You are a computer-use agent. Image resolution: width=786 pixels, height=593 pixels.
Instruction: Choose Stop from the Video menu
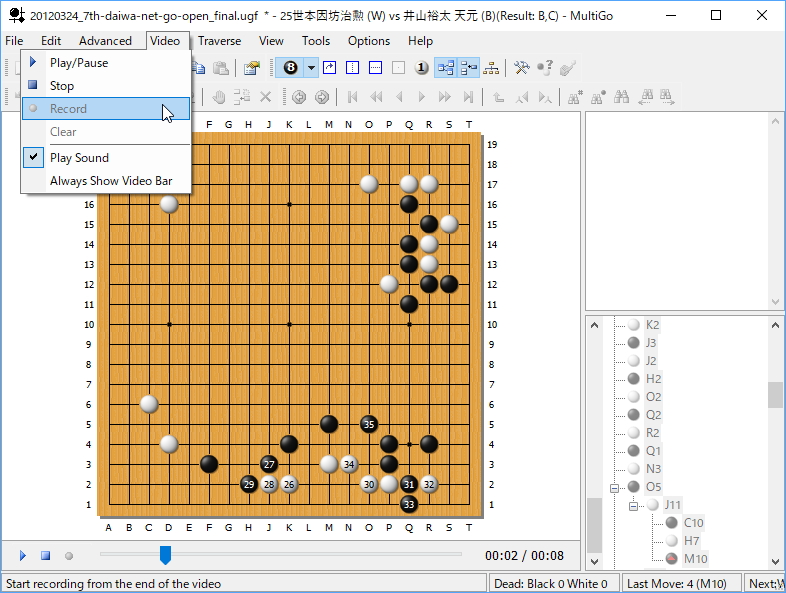pos(106,86)
